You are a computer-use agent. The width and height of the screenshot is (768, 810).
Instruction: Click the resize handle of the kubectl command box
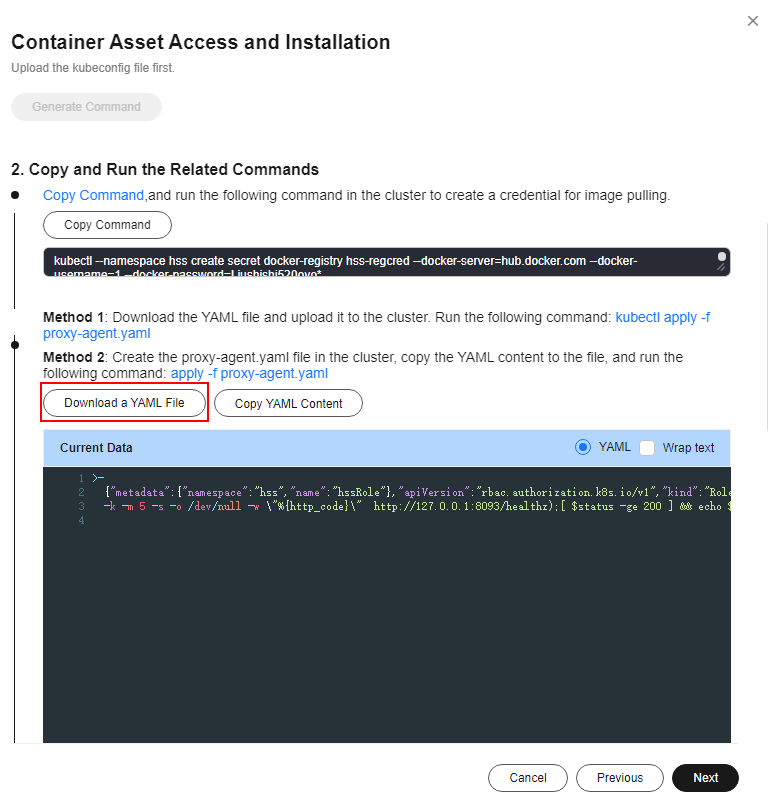tap(721, 268)
